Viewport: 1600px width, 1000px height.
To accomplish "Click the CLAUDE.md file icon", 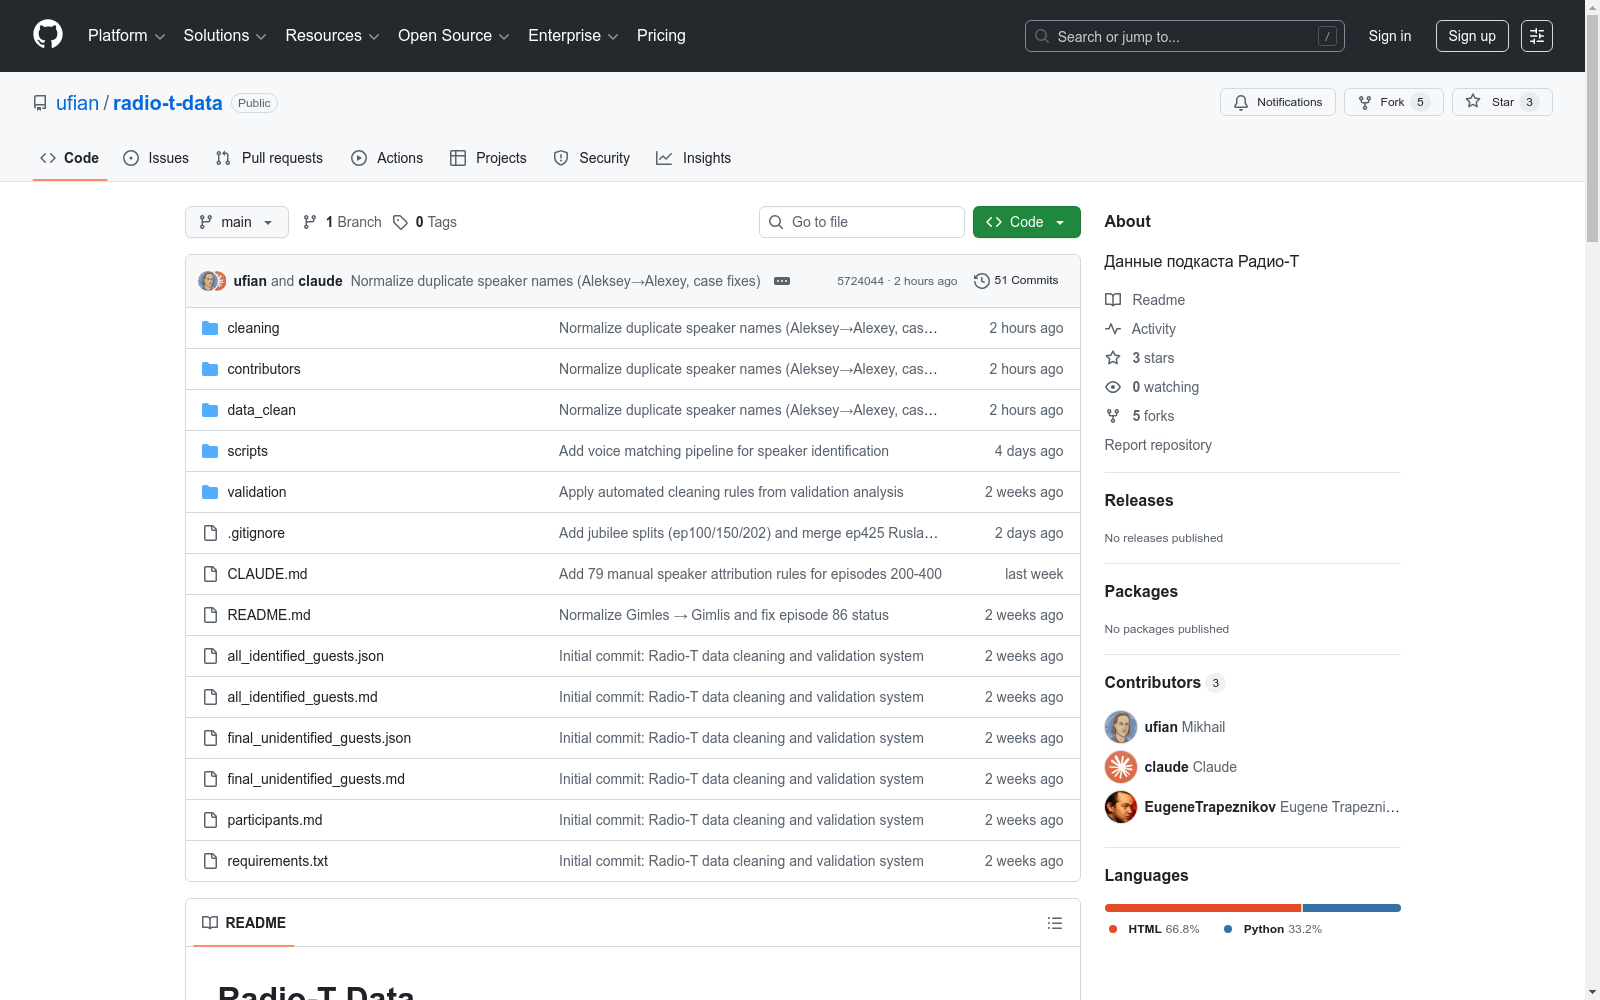I will click(x=210, y=574).
